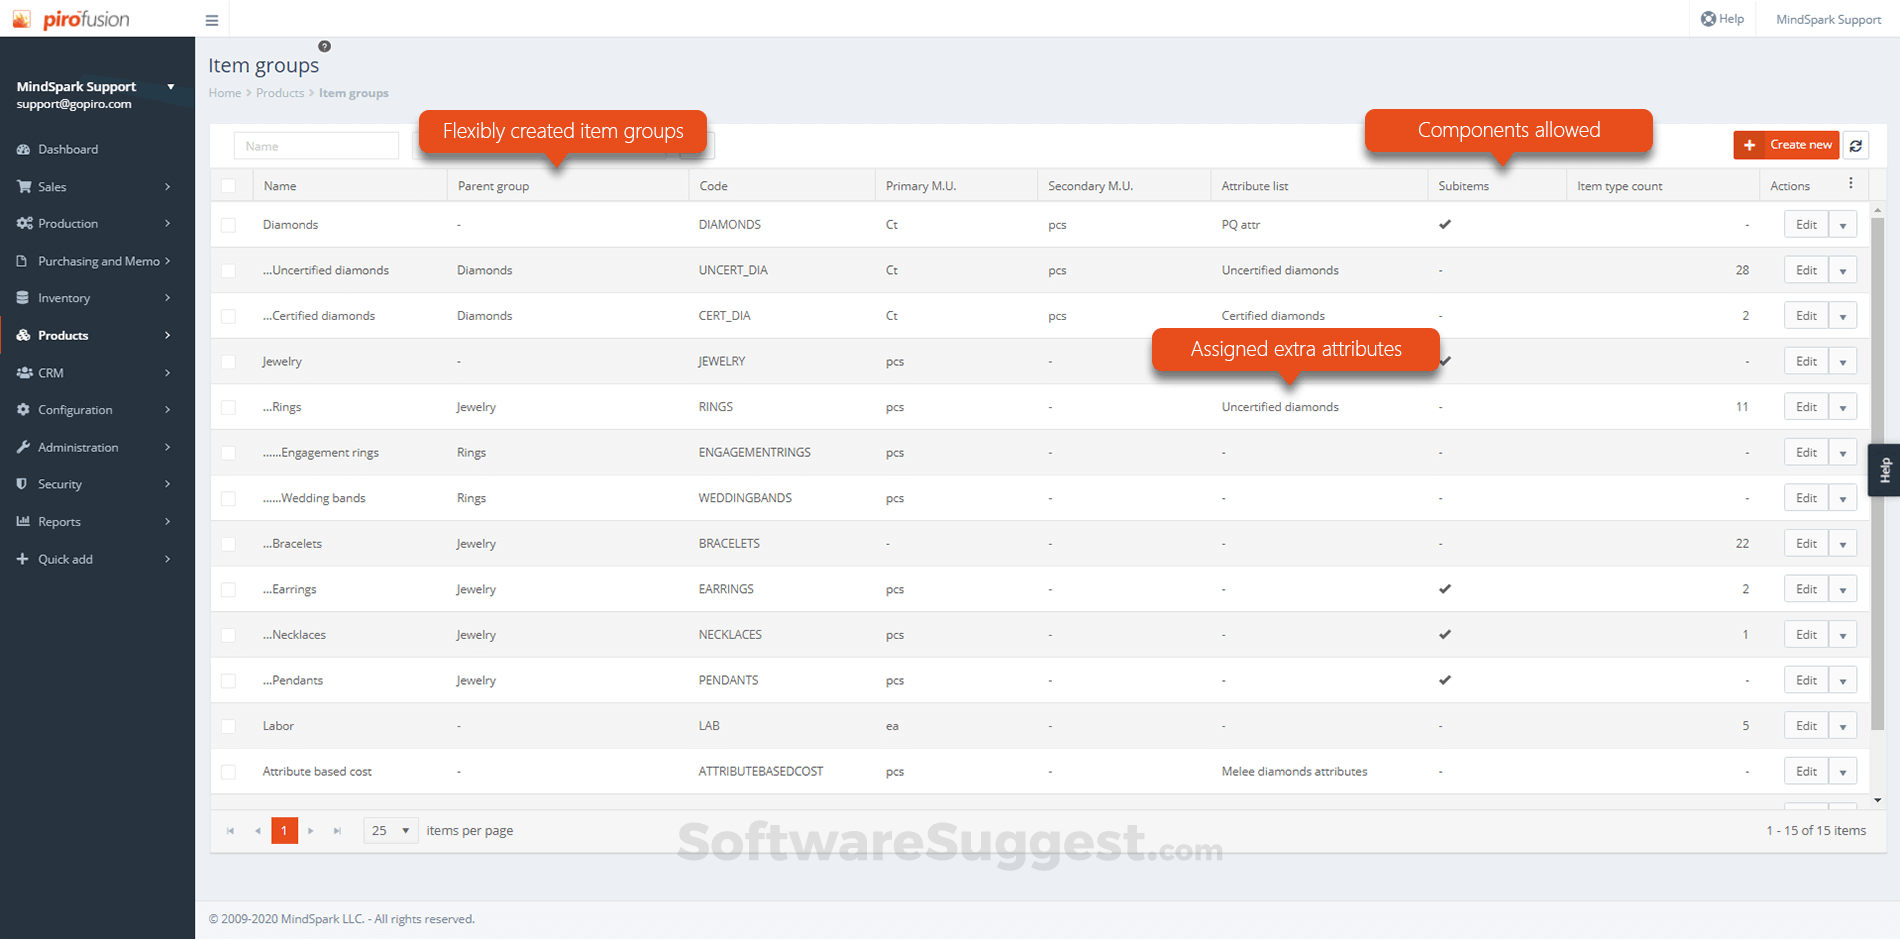
Task: Click the CRM people icon
Action: pos(24,372)
